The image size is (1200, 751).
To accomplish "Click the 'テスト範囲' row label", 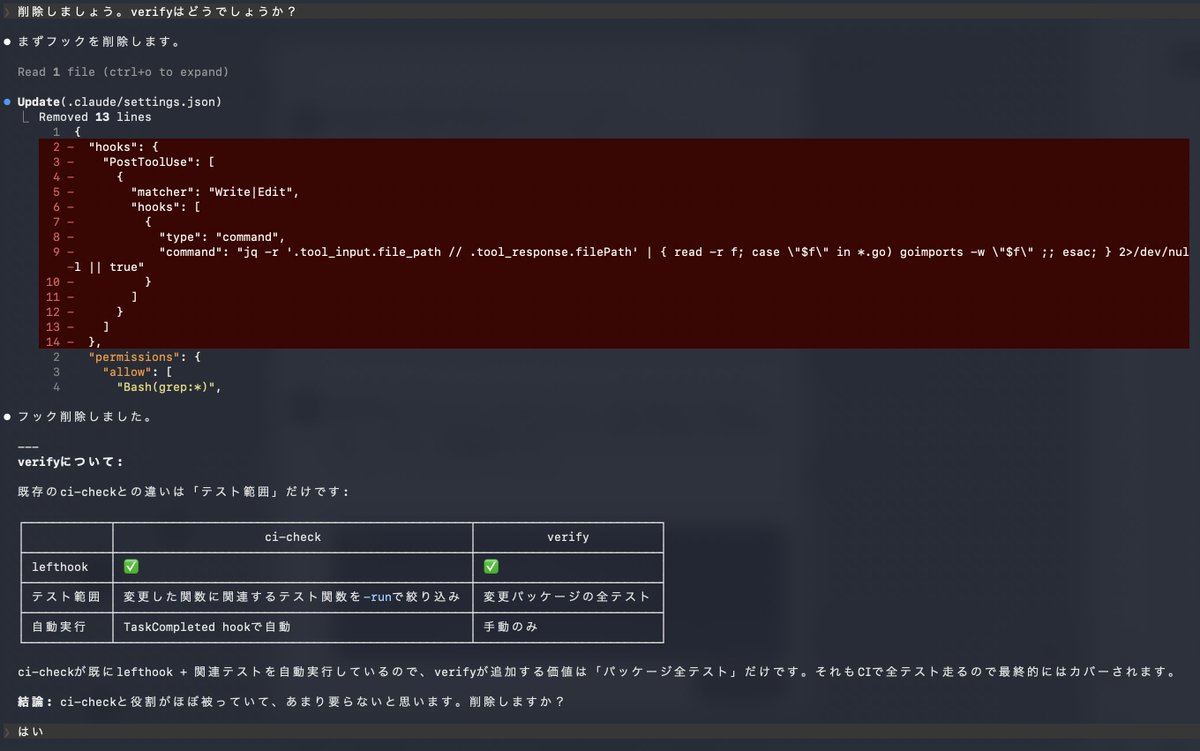I will click(x=66, y=597).
